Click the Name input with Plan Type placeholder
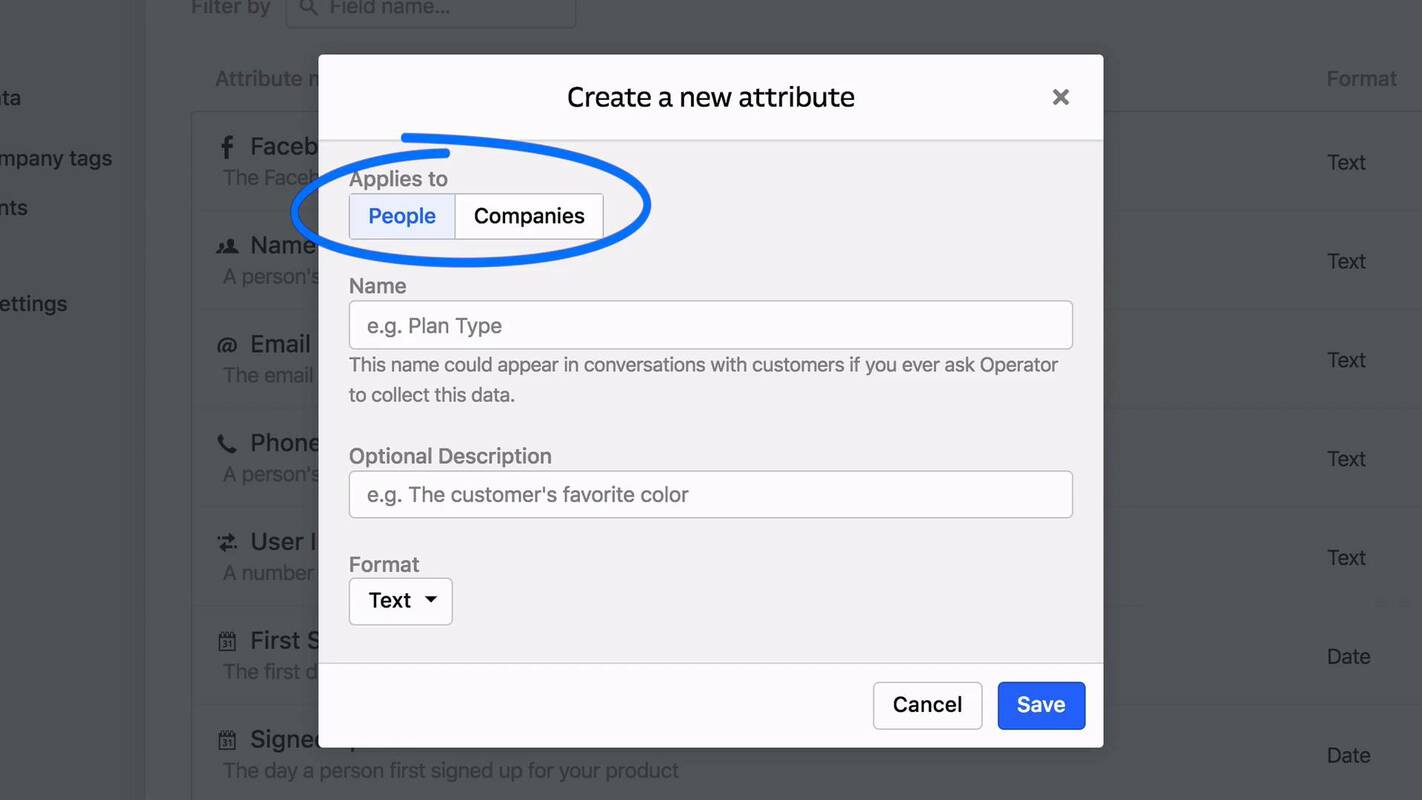Image resolution: width=1422 pixels, height=800 pixels. [x=710, y=324]
